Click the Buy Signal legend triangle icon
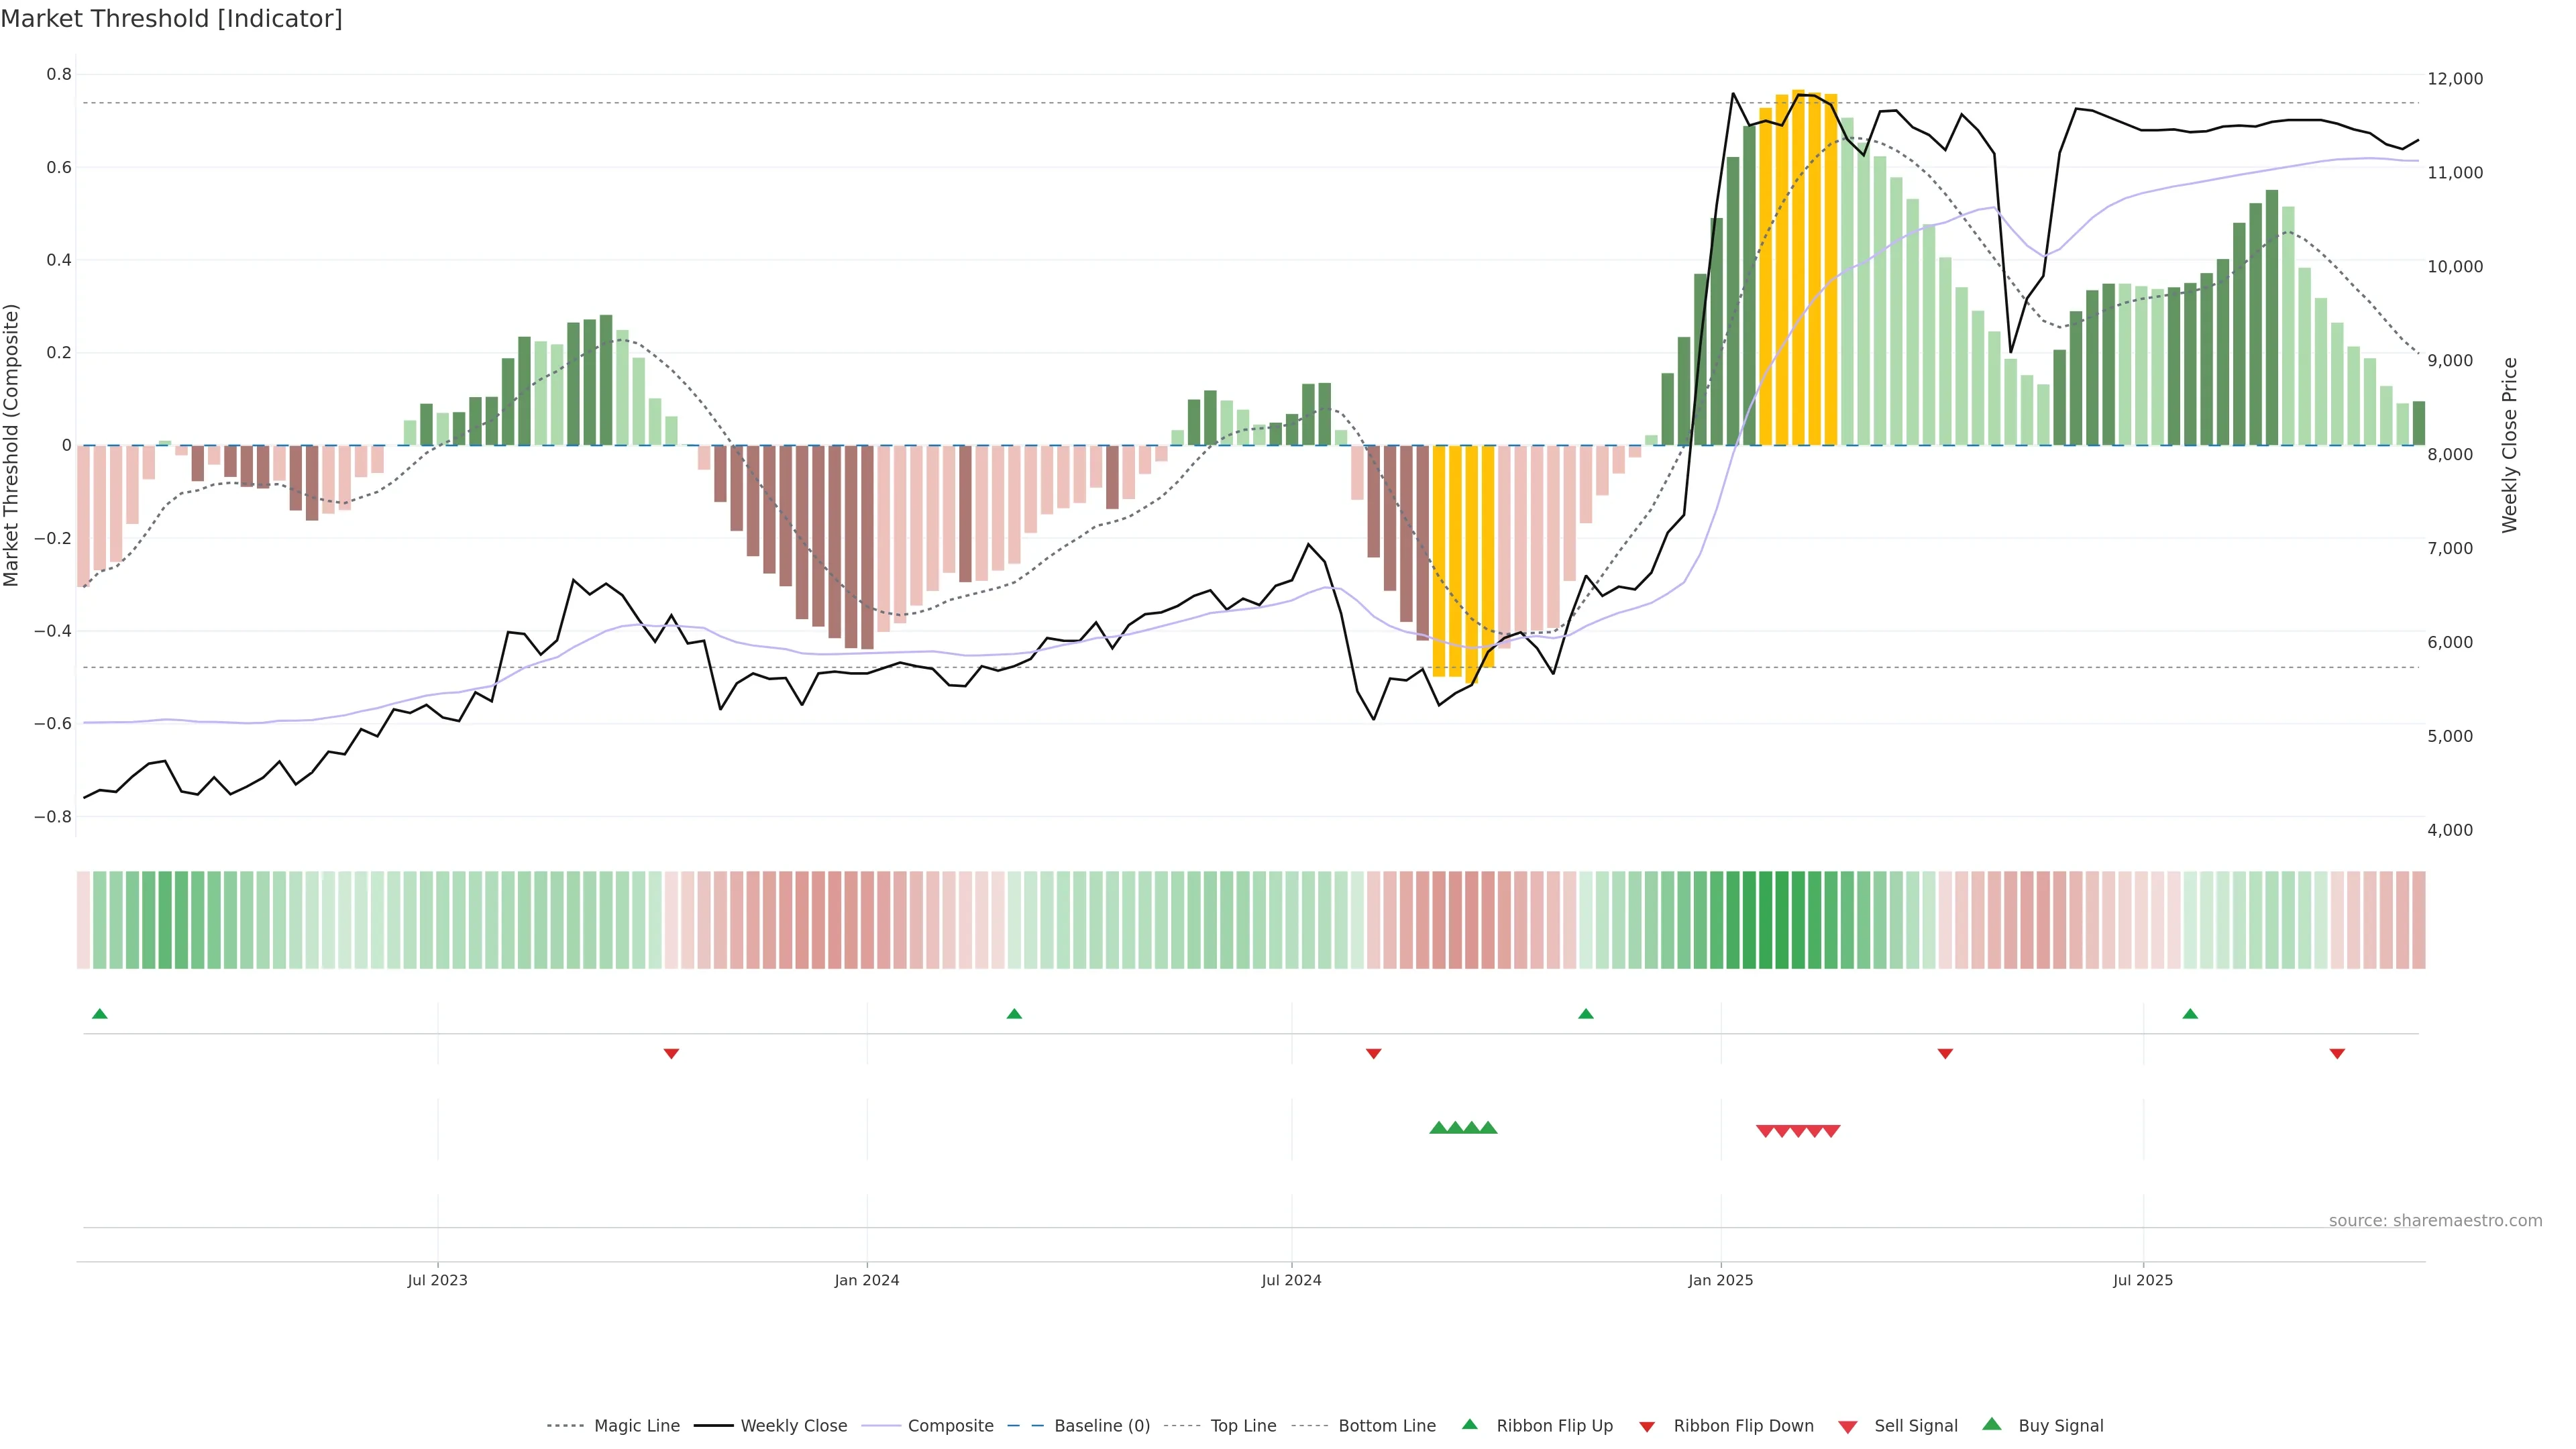The width and height of the screenshot is (2576, 1449). click(x=1992, y=1424)
